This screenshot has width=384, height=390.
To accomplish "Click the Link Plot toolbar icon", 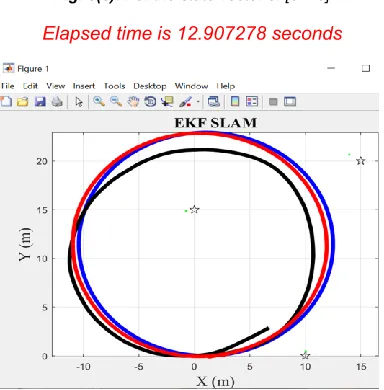I will tap(213, 102).
